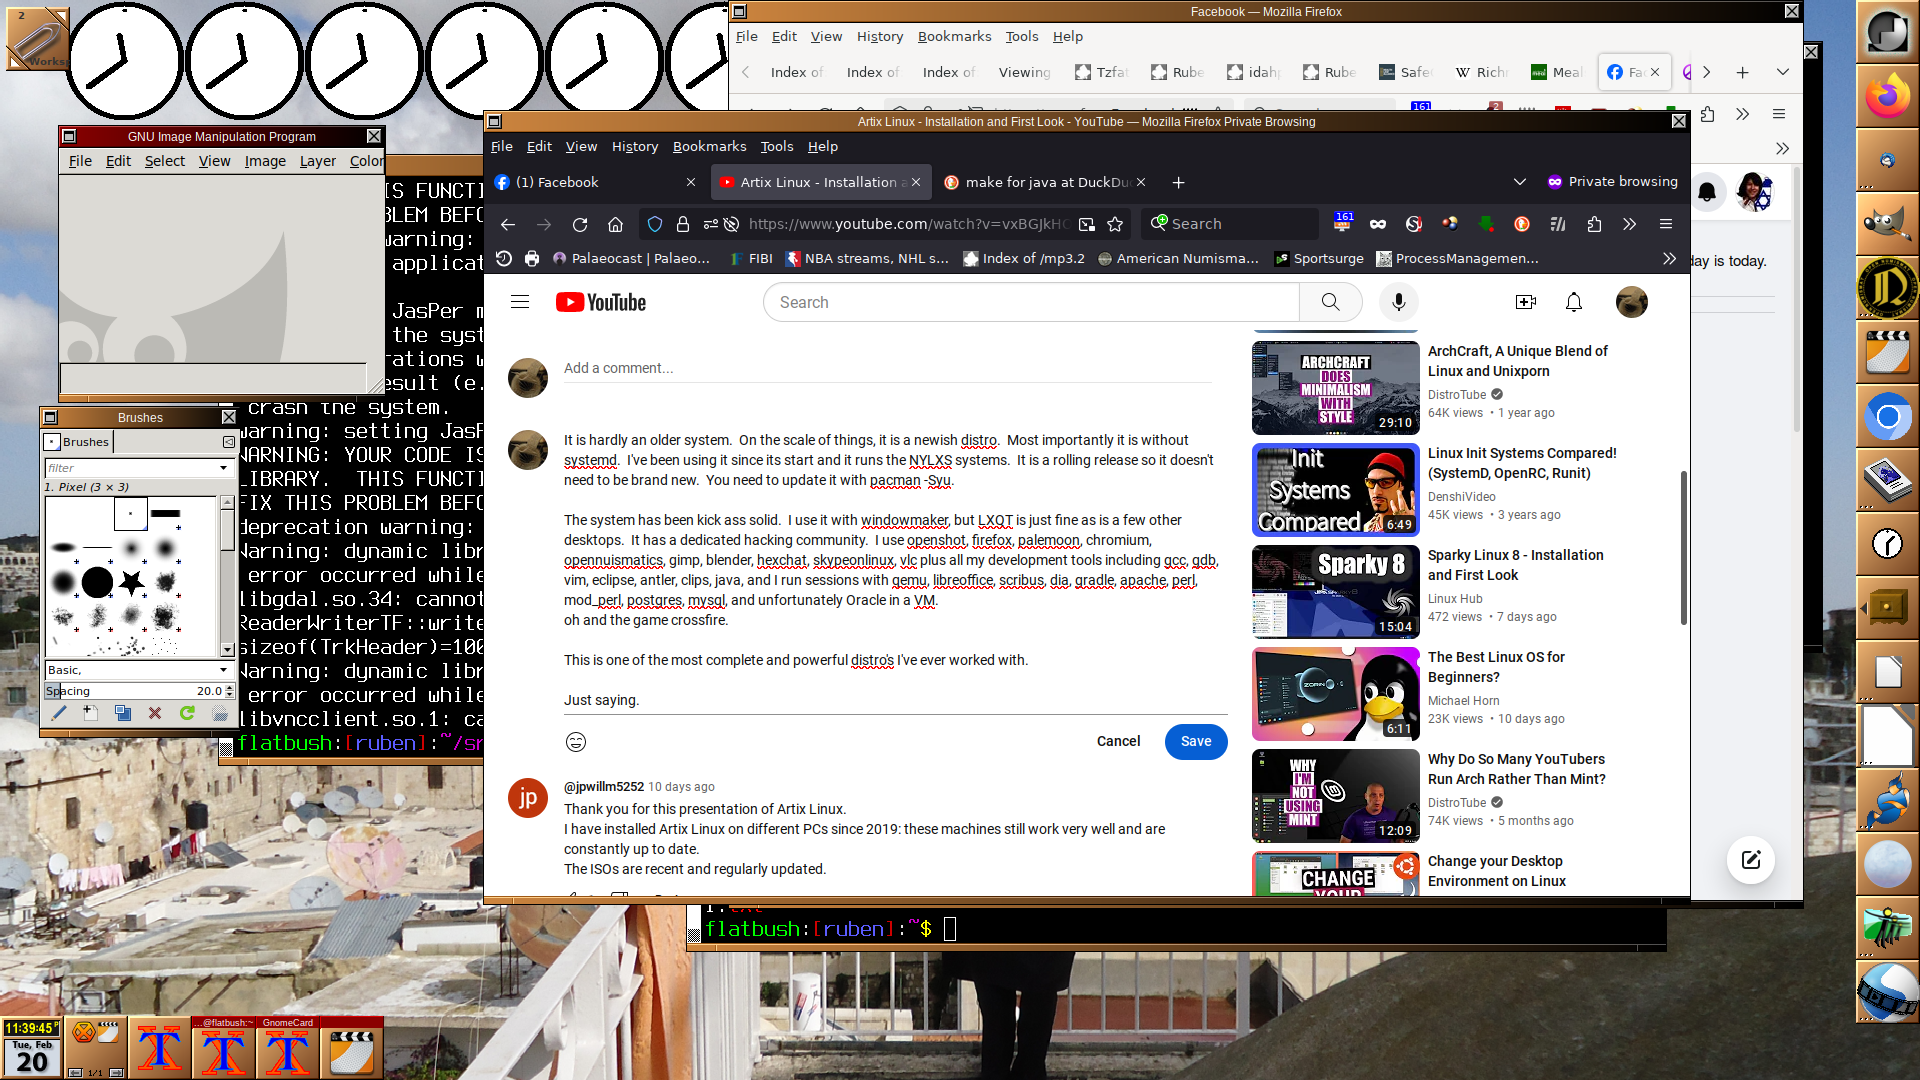Click the Firefox search bar field

[1231, 224]
